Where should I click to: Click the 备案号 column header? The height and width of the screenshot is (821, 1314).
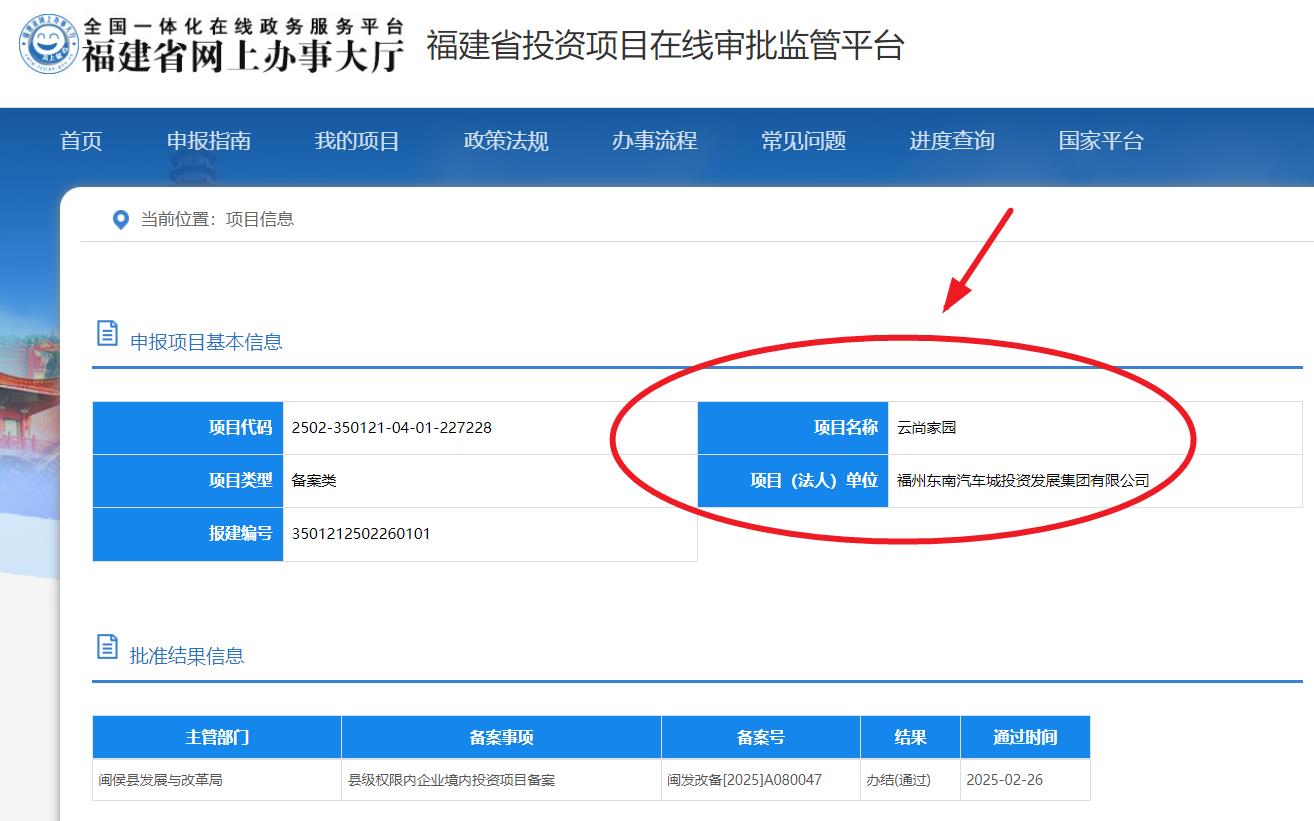coord(761,737)
